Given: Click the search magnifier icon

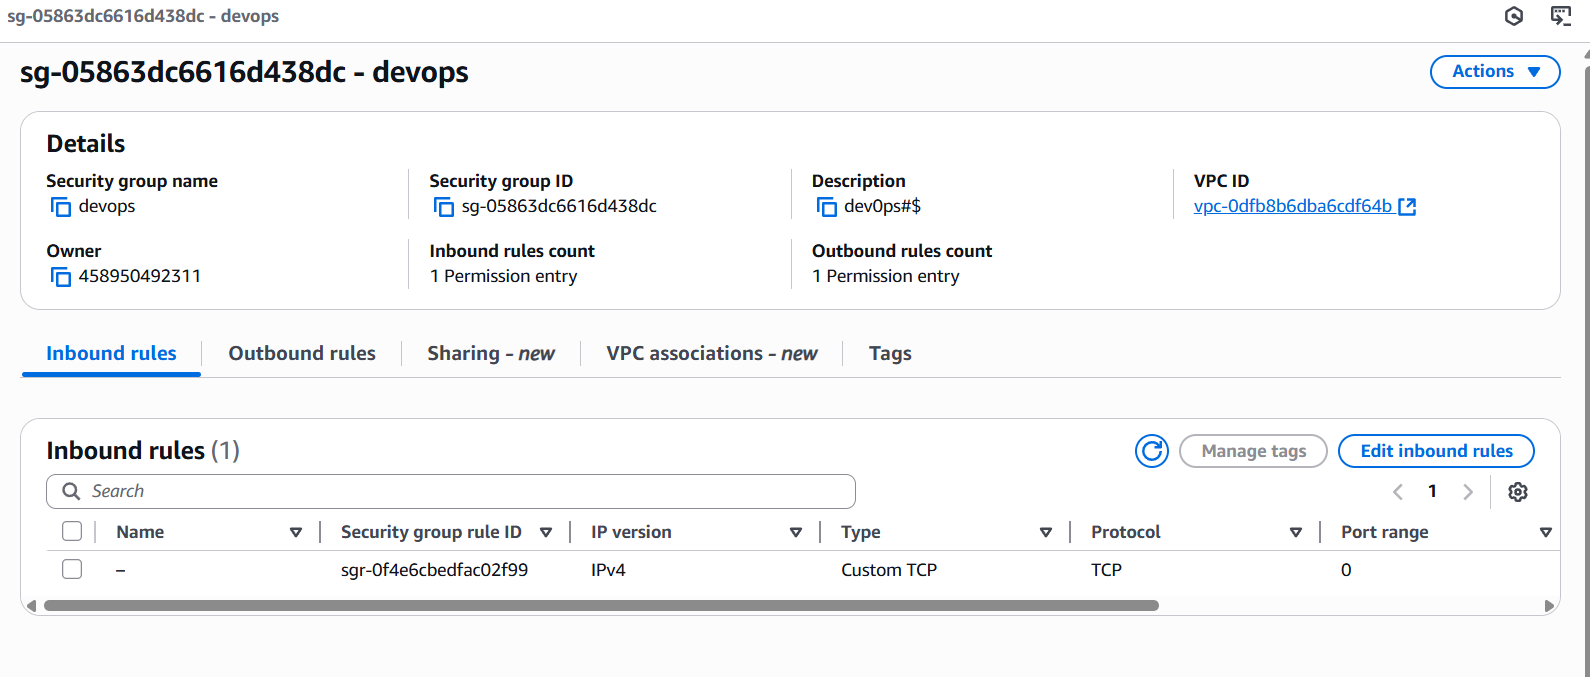Looking at the screenshot, I should (71, 491).
